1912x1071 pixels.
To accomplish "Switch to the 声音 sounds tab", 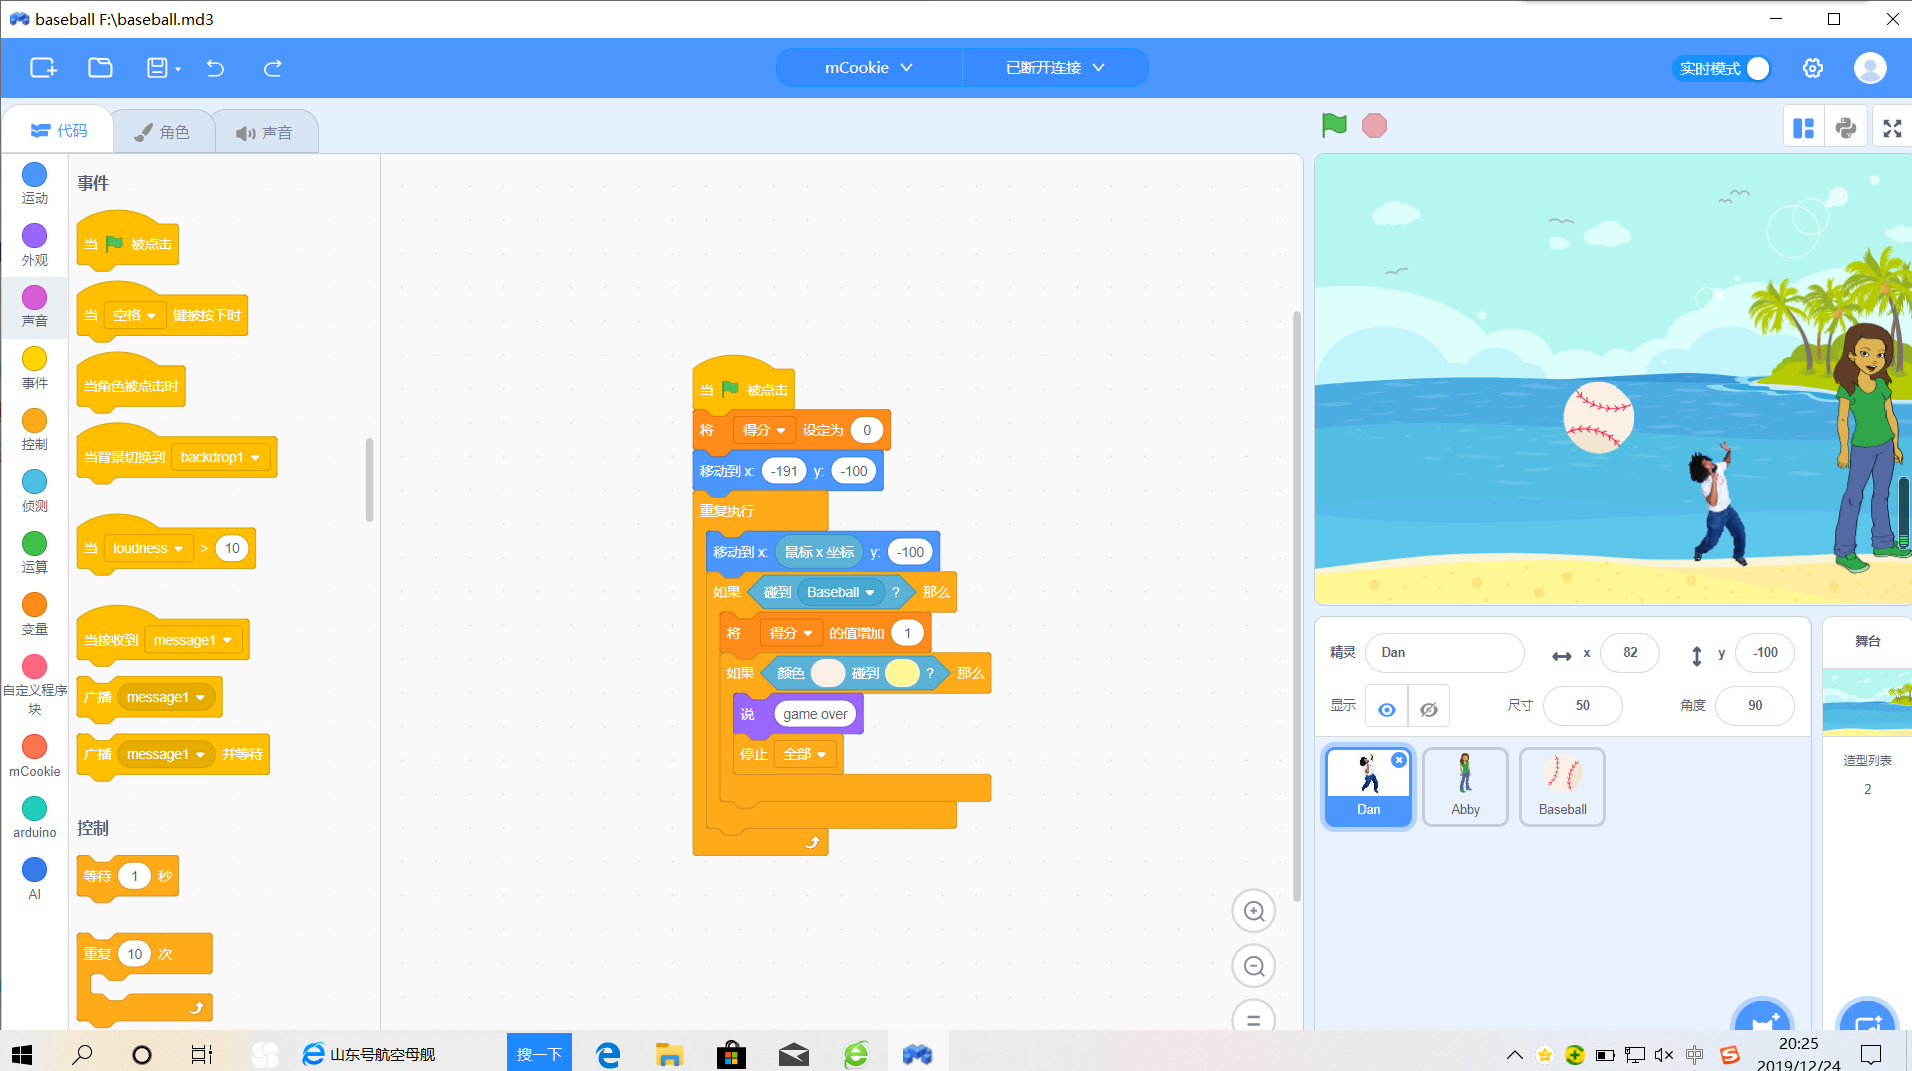I will [x=264, y=132].
